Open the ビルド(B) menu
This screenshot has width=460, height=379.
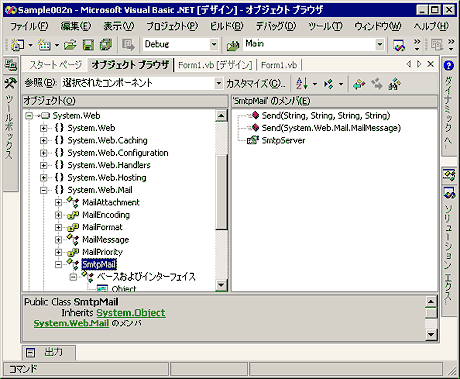(x=227, y=26)
